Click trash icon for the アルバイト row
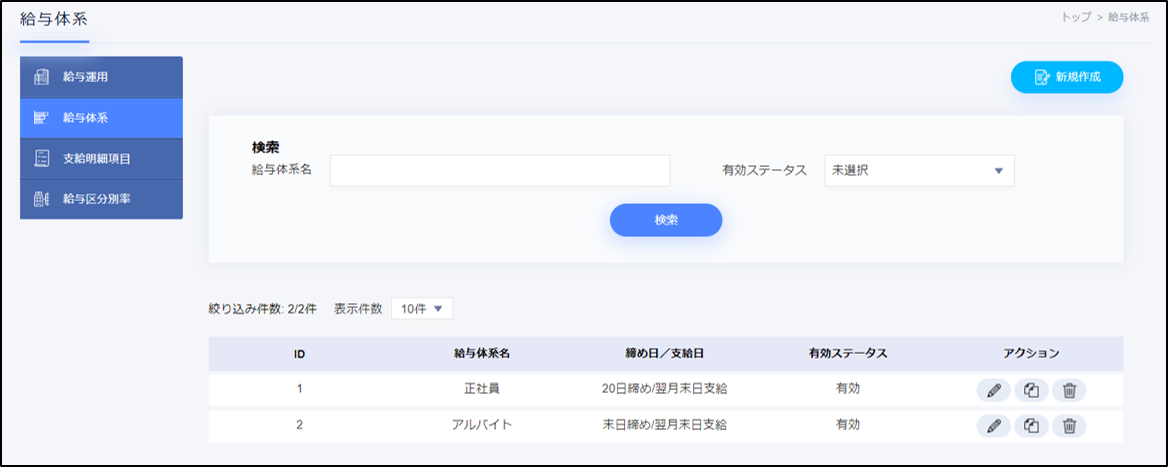Viewport: 1168px width, 467px height. pos(1069,426)
